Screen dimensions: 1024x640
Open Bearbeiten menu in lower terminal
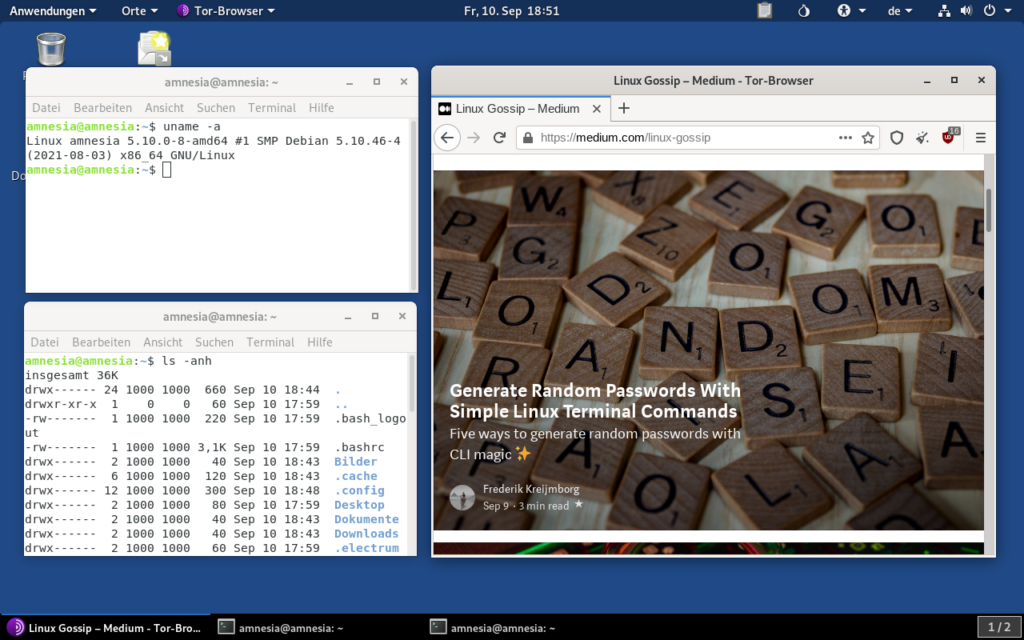(x=101, y=342)
